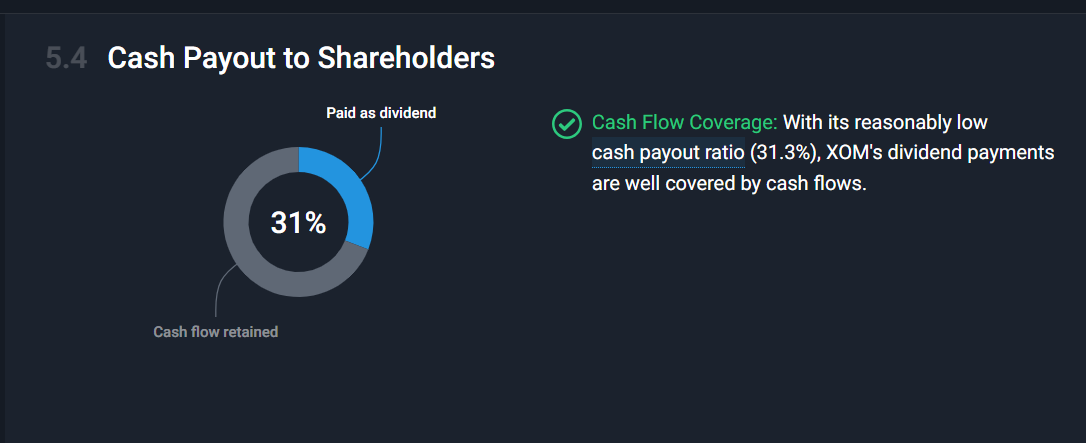Click the 31% value in donut center
This screenshot has height=443, width=1086.
coord(298,223)
